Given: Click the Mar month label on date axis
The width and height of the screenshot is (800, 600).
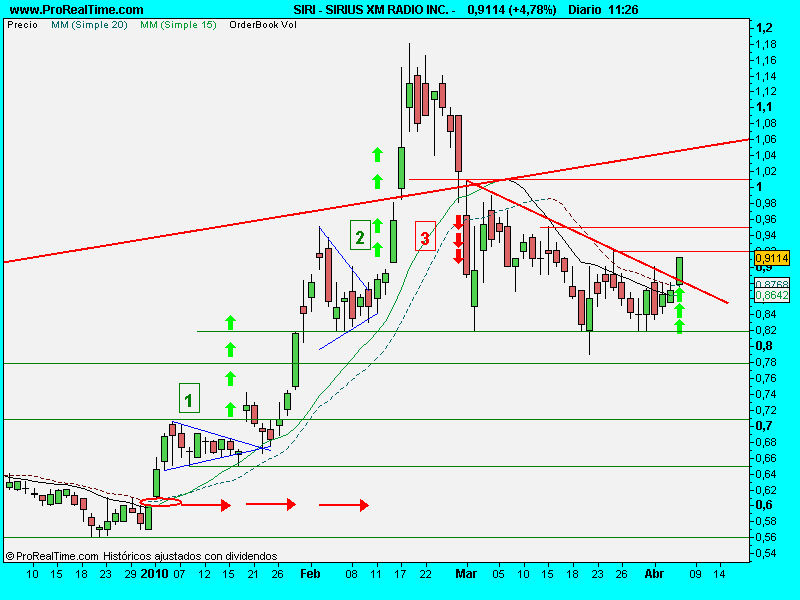Looking at the screenshot, I should click(x=466, y=574).
